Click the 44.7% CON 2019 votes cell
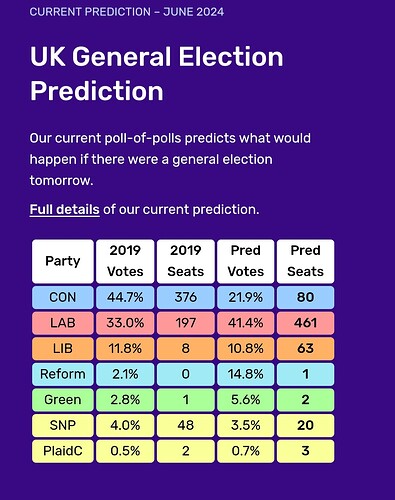Image resolution: width=395 pixels, height=500 pixels. [125, 297]
